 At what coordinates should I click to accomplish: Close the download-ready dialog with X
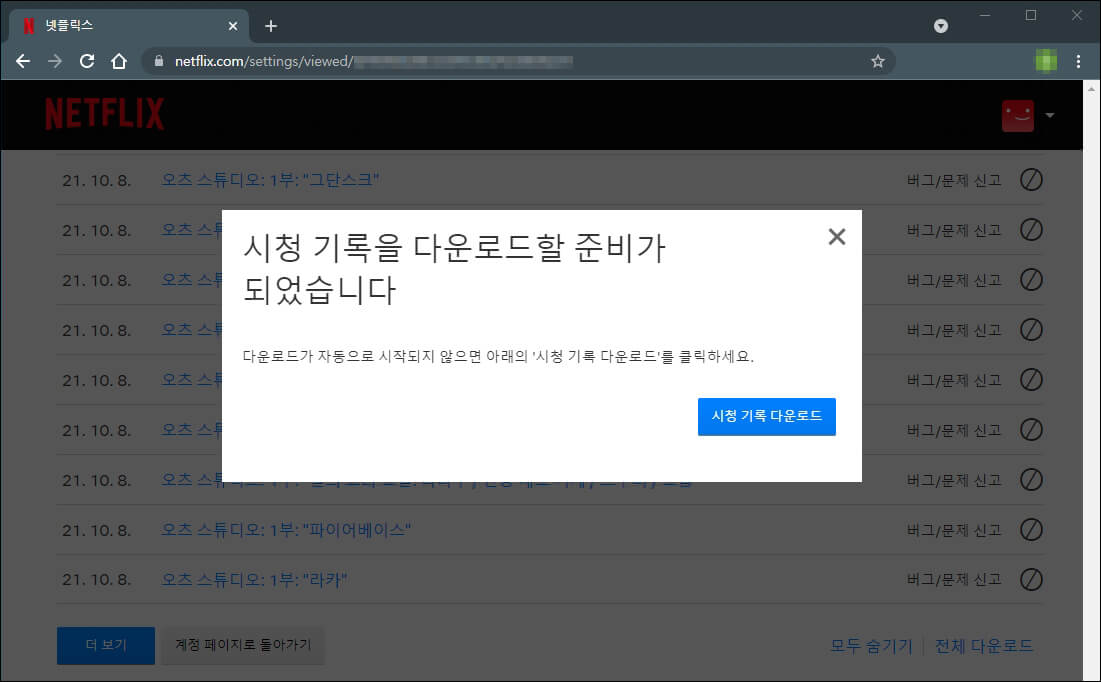pos(836,237)
